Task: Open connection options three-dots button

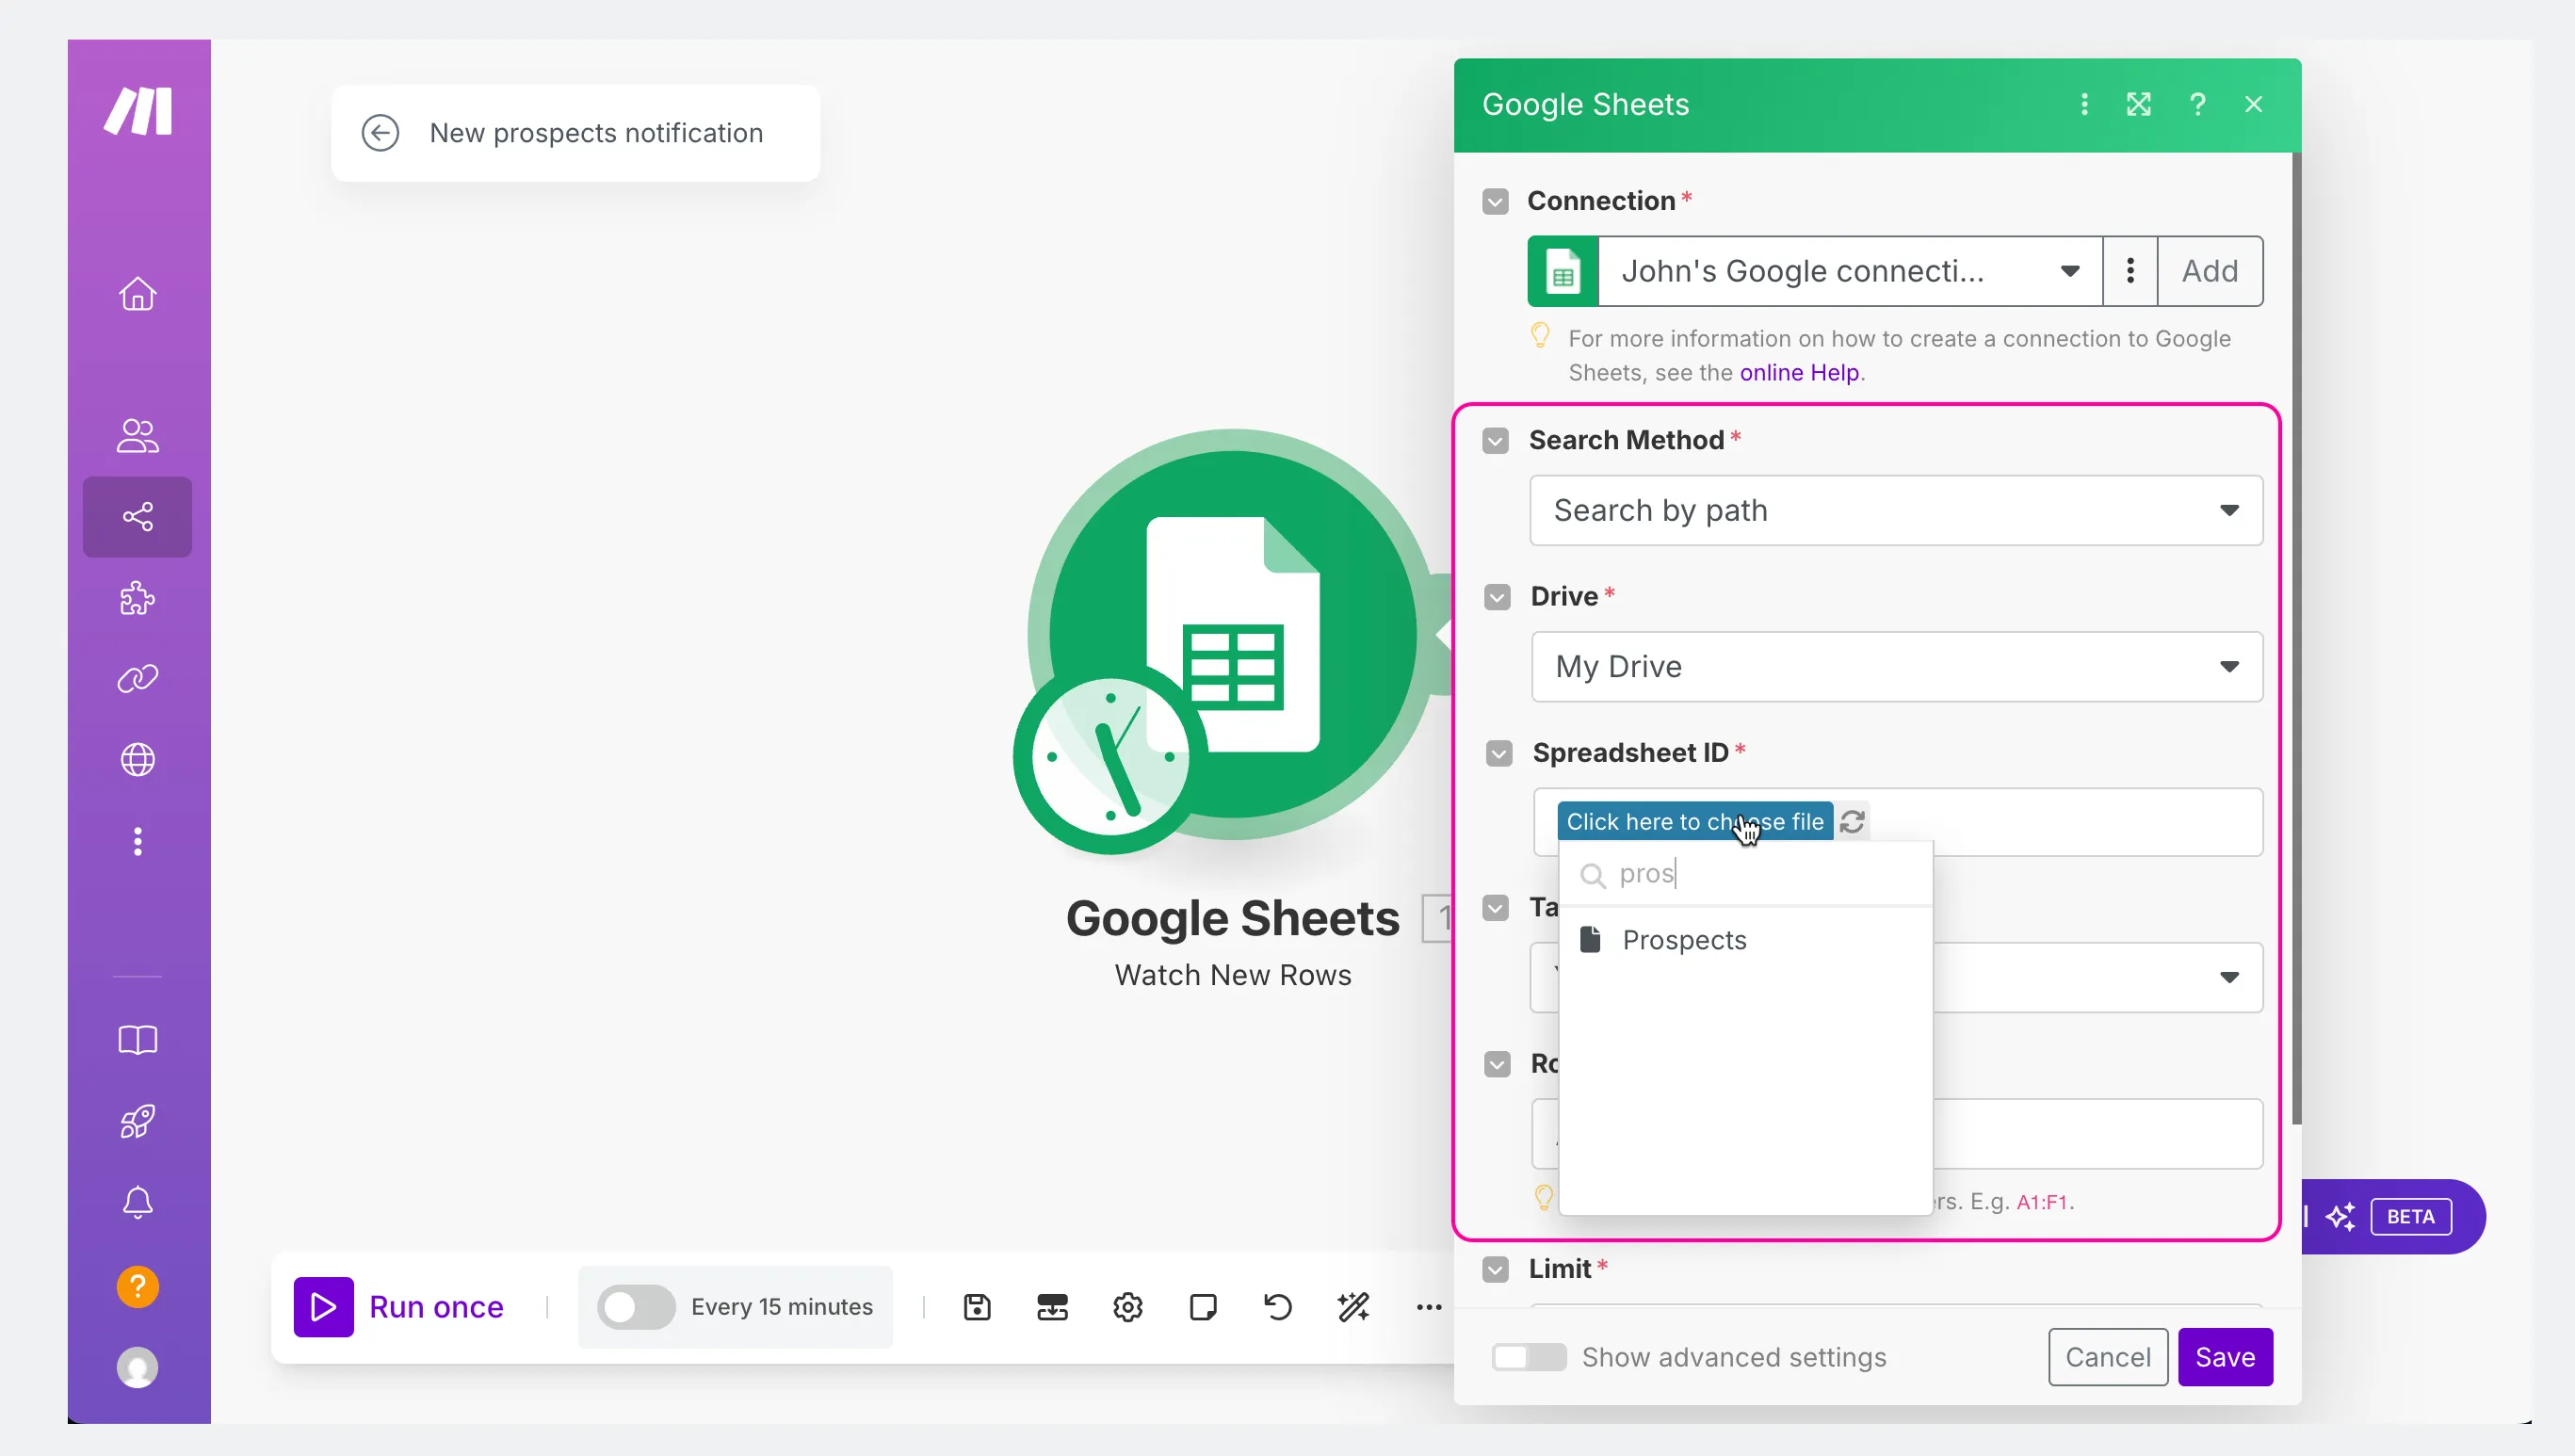Action: [x=2130, y=271]
